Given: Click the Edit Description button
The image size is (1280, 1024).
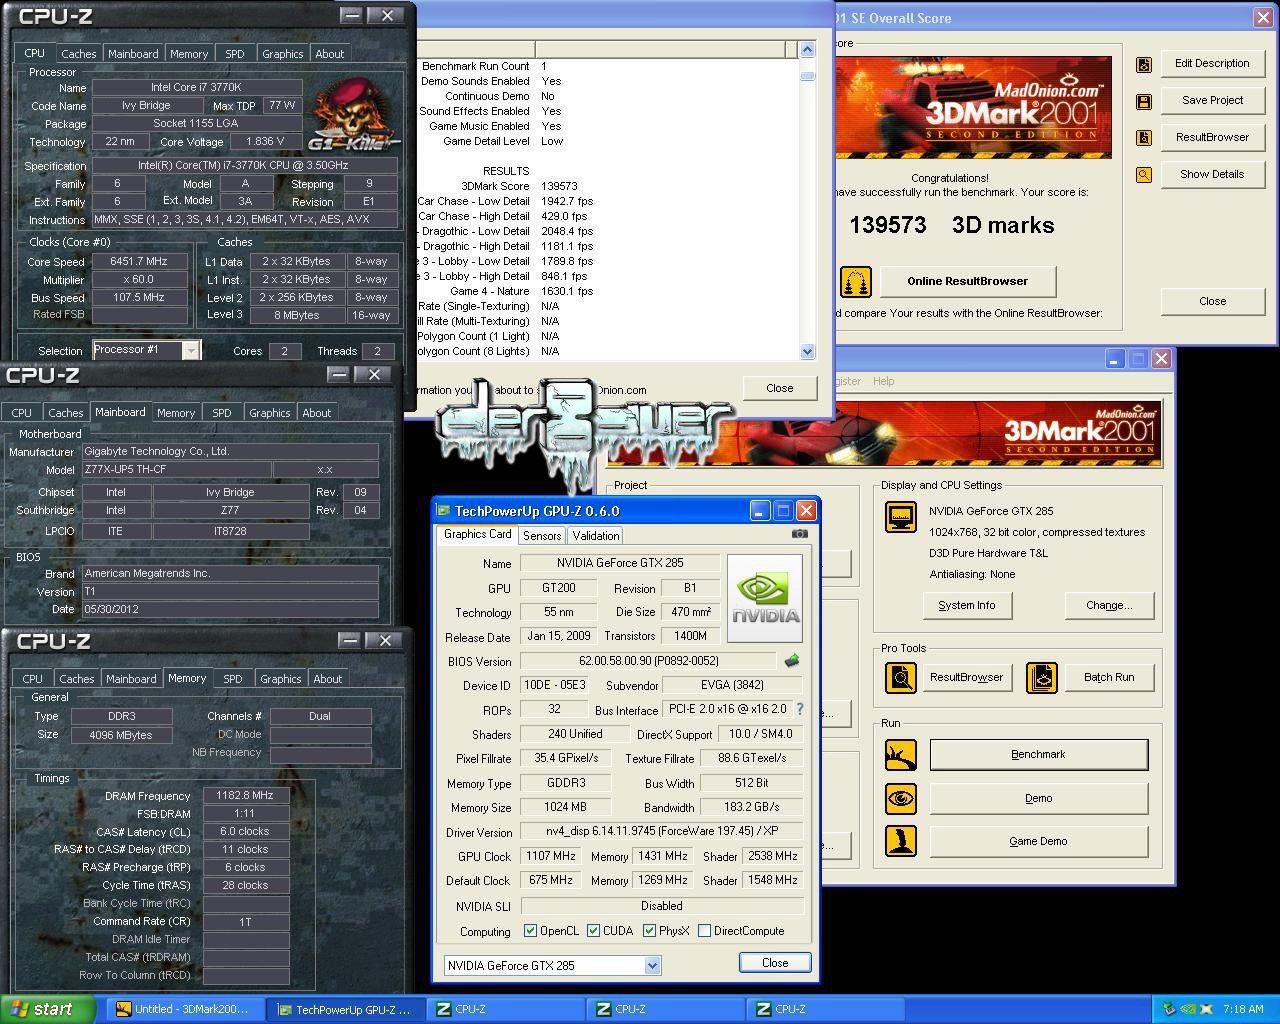Looking at the screenshot, I should 1212,63.
